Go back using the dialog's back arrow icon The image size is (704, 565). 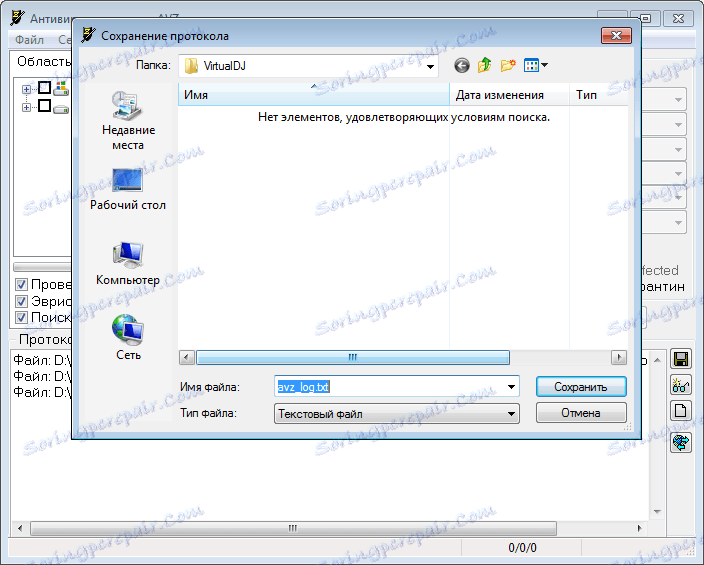coord(462,66)
